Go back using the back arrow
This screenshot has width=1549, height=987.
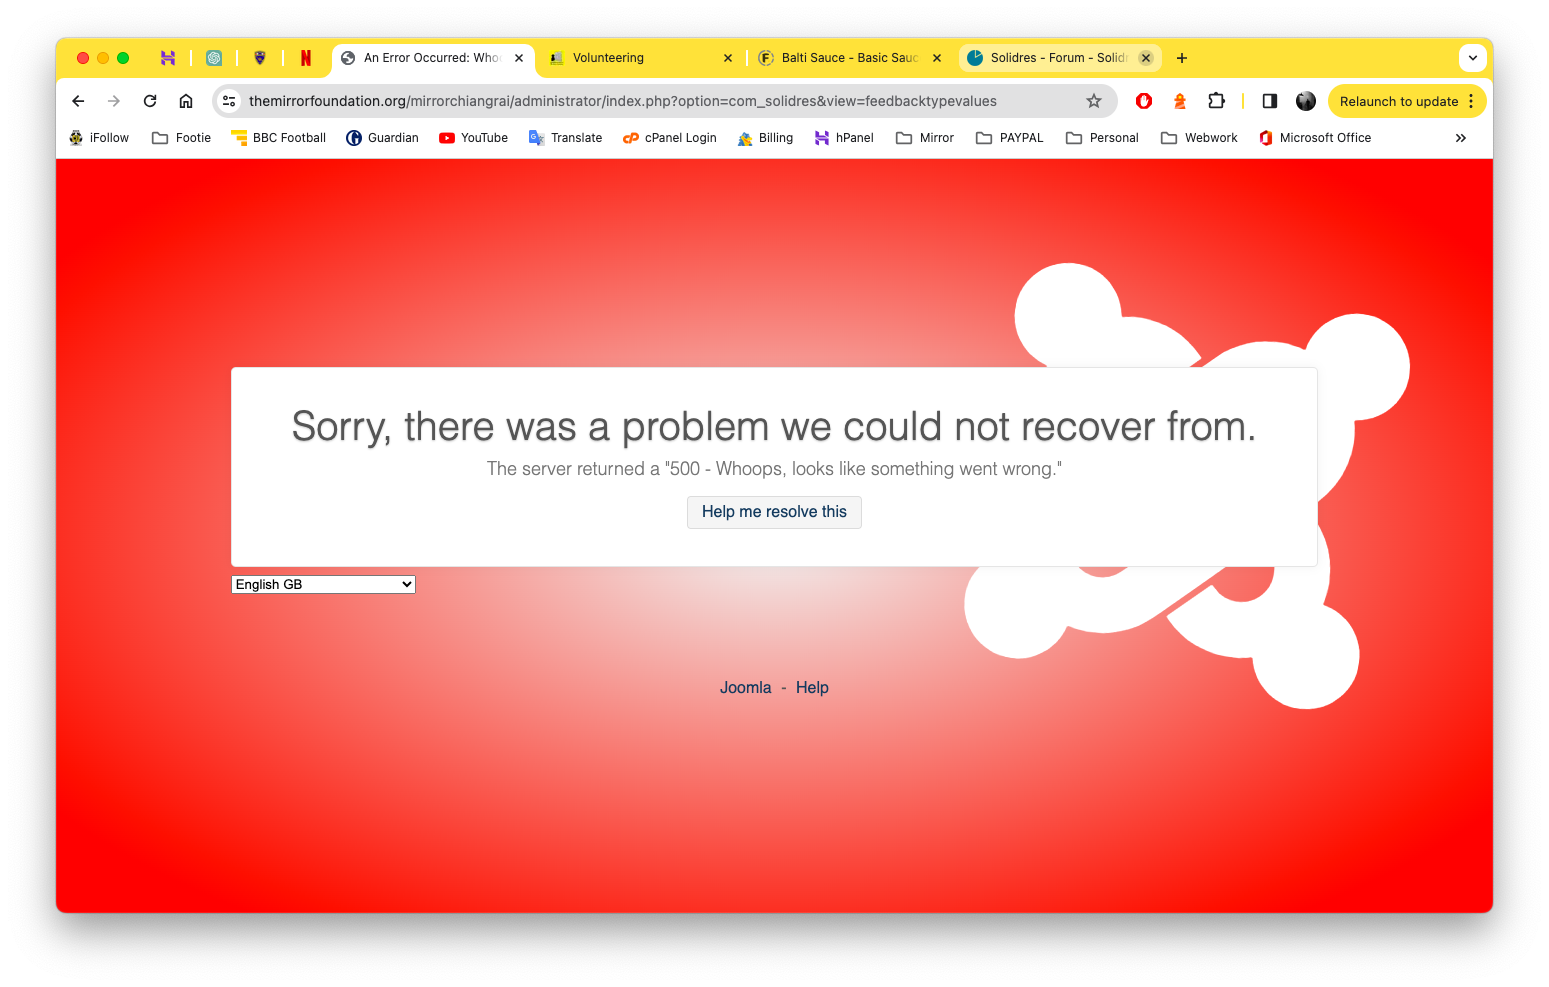[x=78, y=101]
